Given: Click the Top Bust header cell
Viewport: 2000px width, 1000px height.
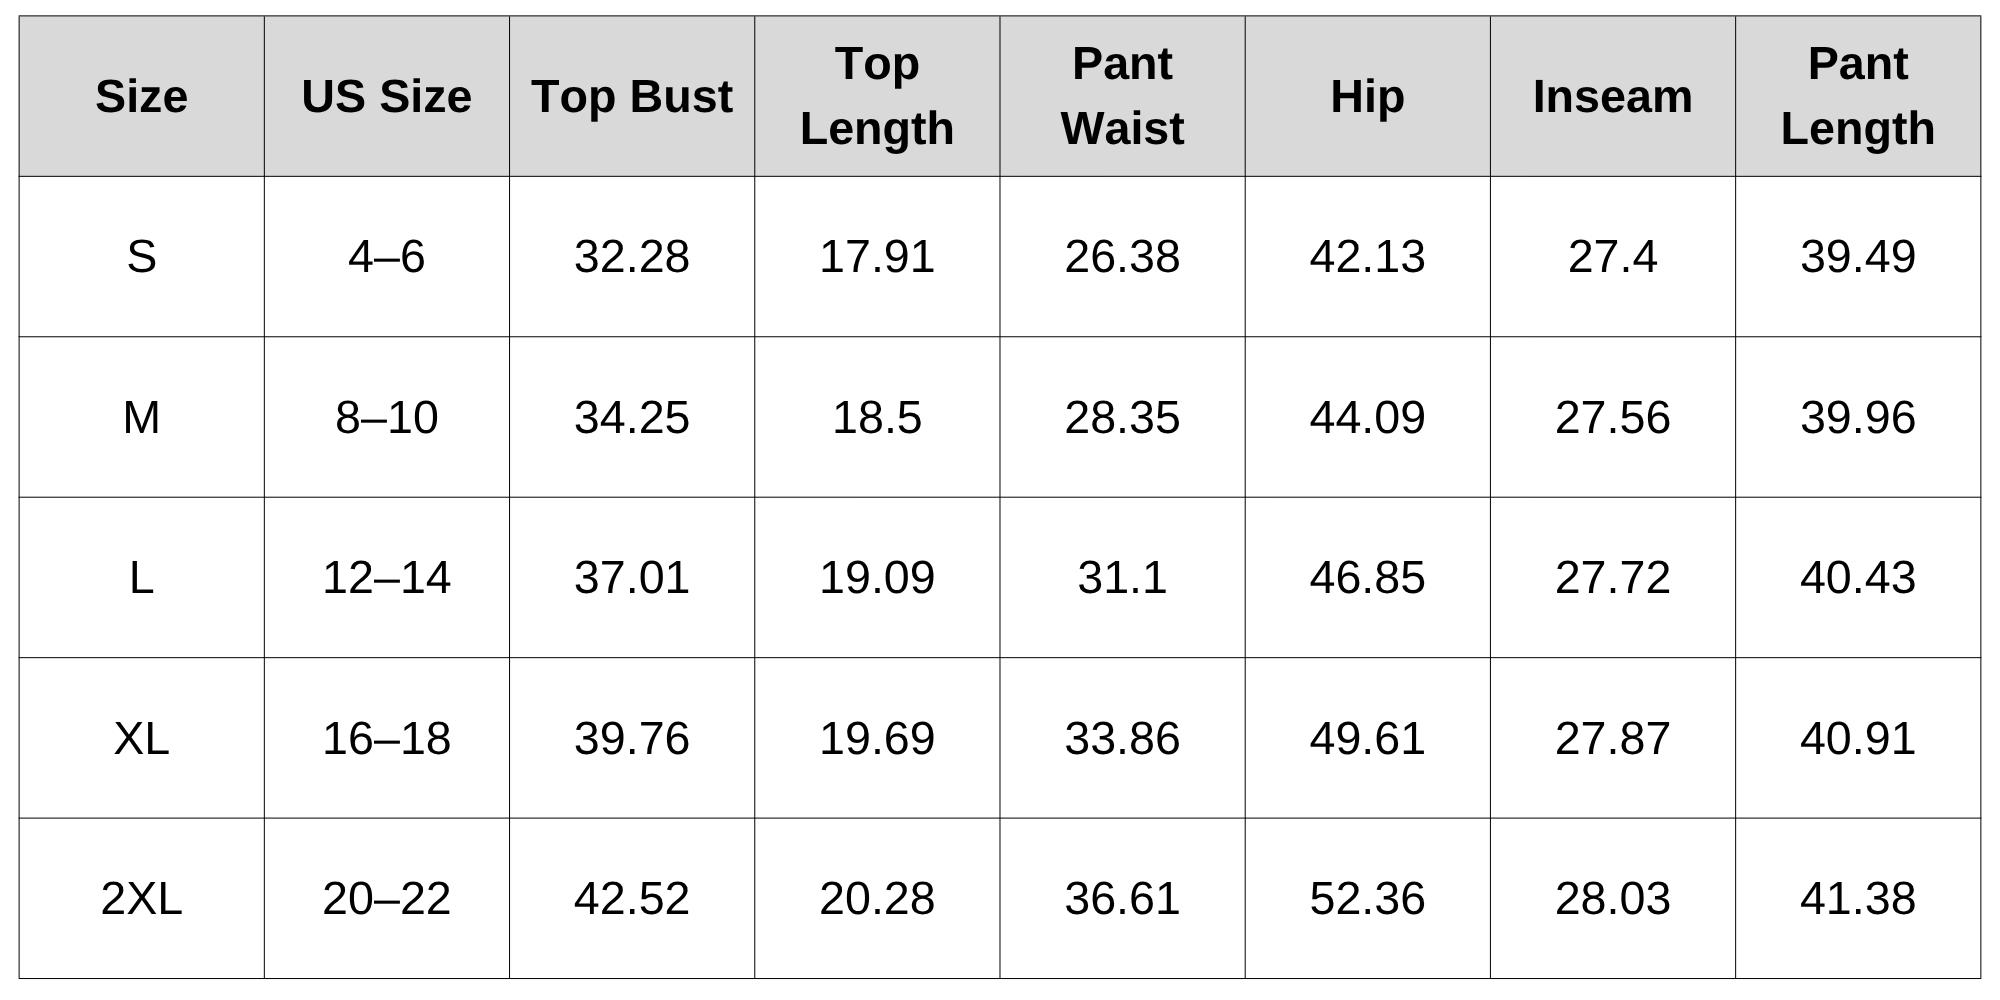Looking at the screenshot, I should (x=632, y=96).
